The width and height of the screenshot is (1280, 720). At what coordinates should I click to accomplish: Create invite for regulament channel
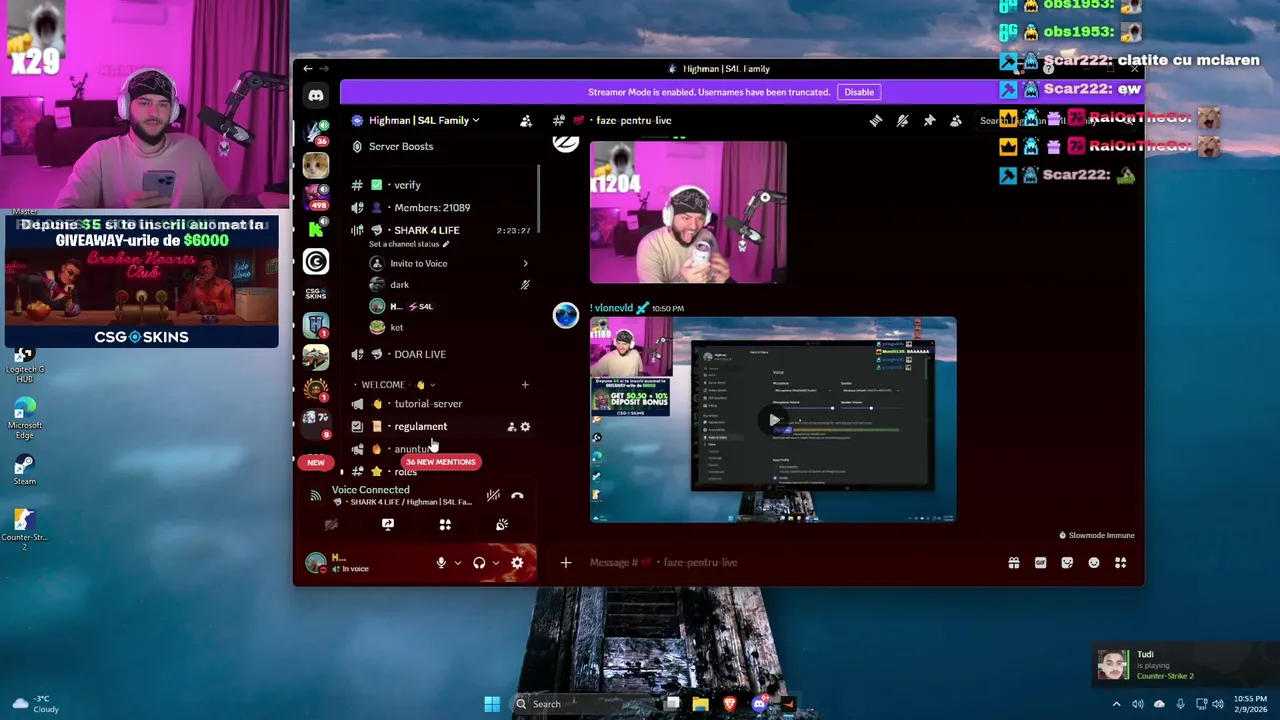click(511, 427)
